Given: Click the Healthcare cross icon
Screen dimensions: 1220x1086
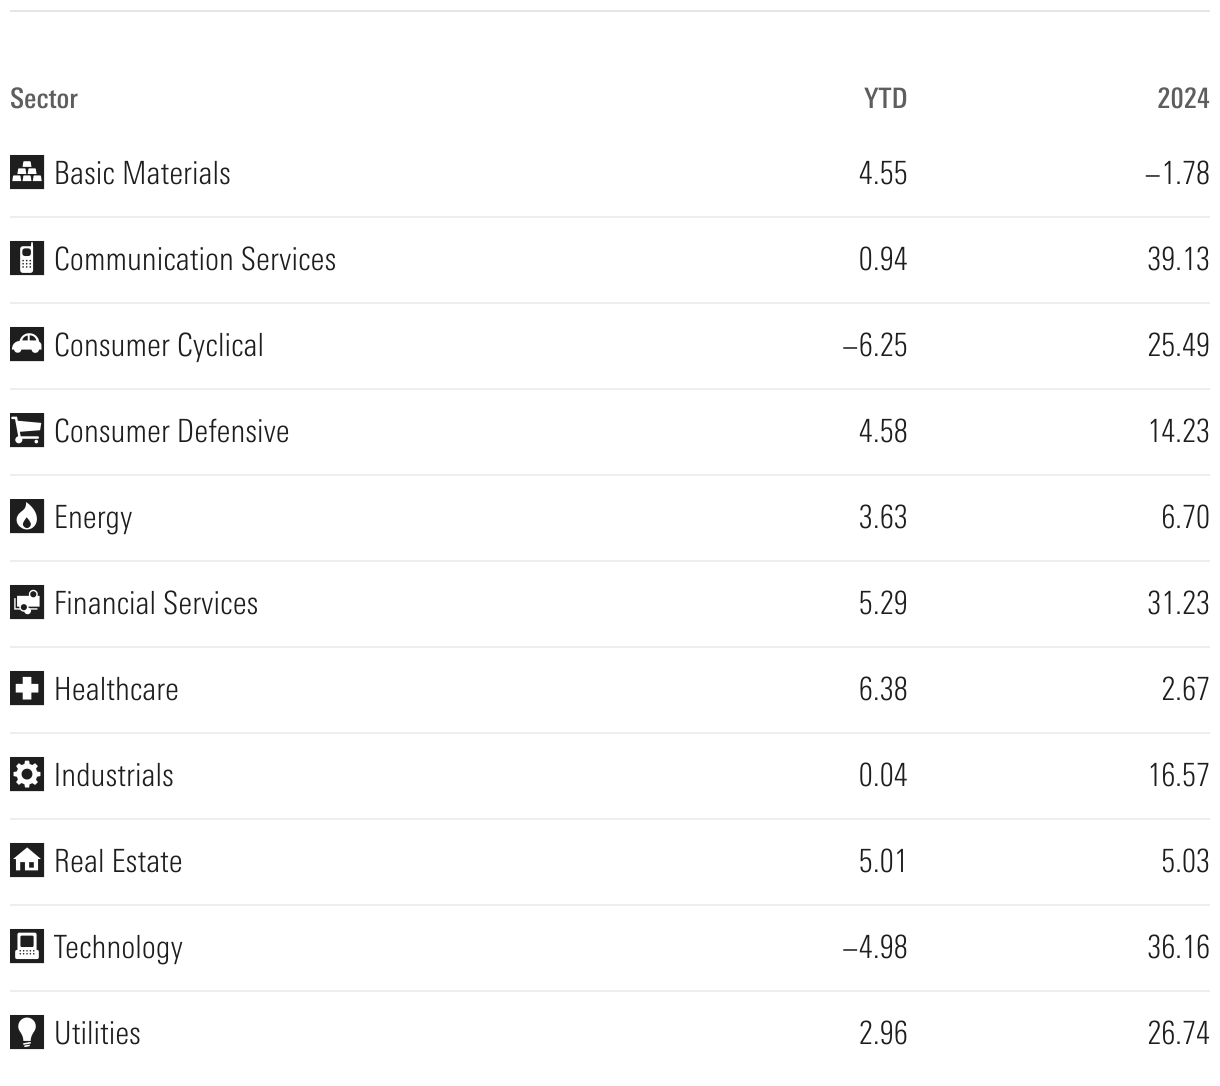Looking at the screenshot, I should click(x=27, y=689).
